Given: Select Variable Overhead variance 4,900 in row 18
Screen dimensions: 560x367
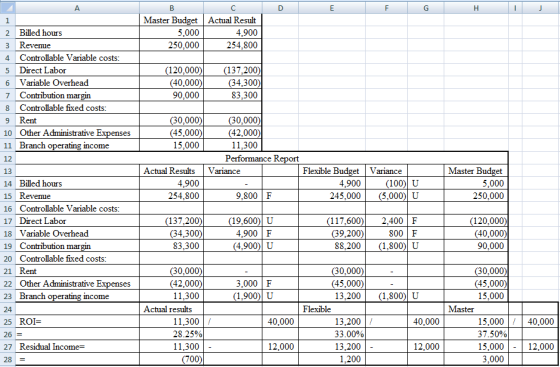Looking at the screenshot, I should click(x=233, y=233).
